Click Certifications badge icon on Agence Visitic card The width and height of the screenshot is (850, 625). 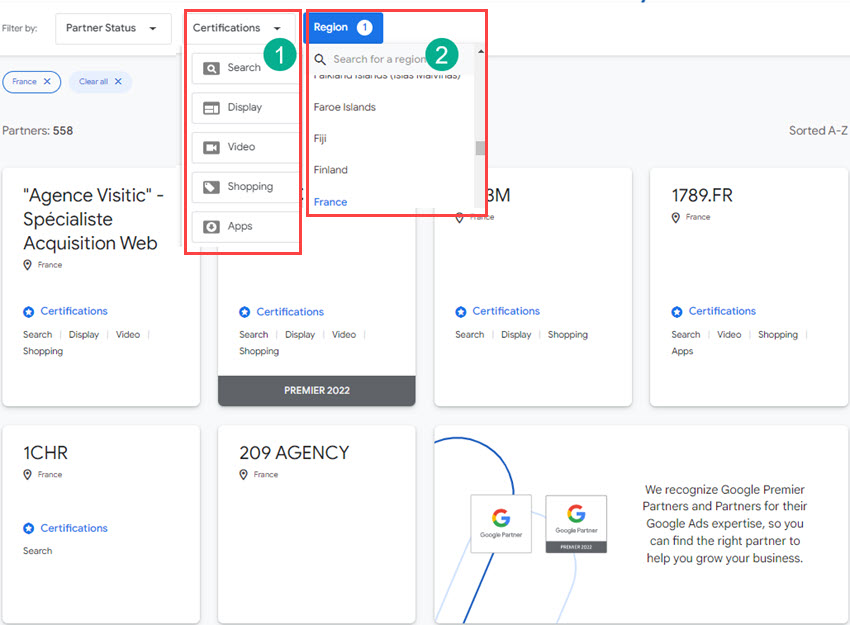[29, 312]
